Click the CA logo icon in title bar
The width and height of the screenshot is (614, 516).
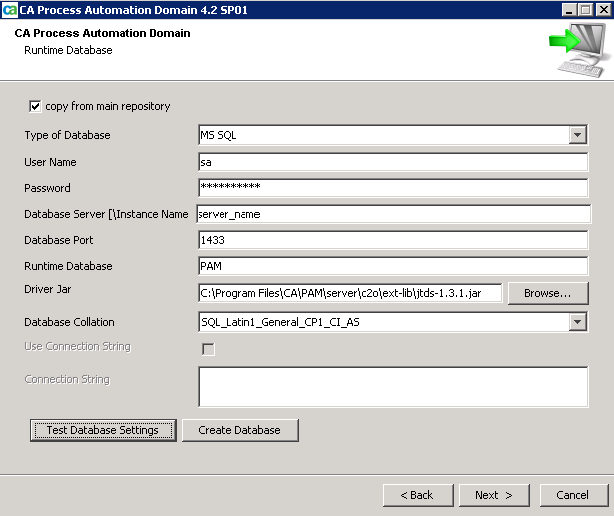(10, 9)
